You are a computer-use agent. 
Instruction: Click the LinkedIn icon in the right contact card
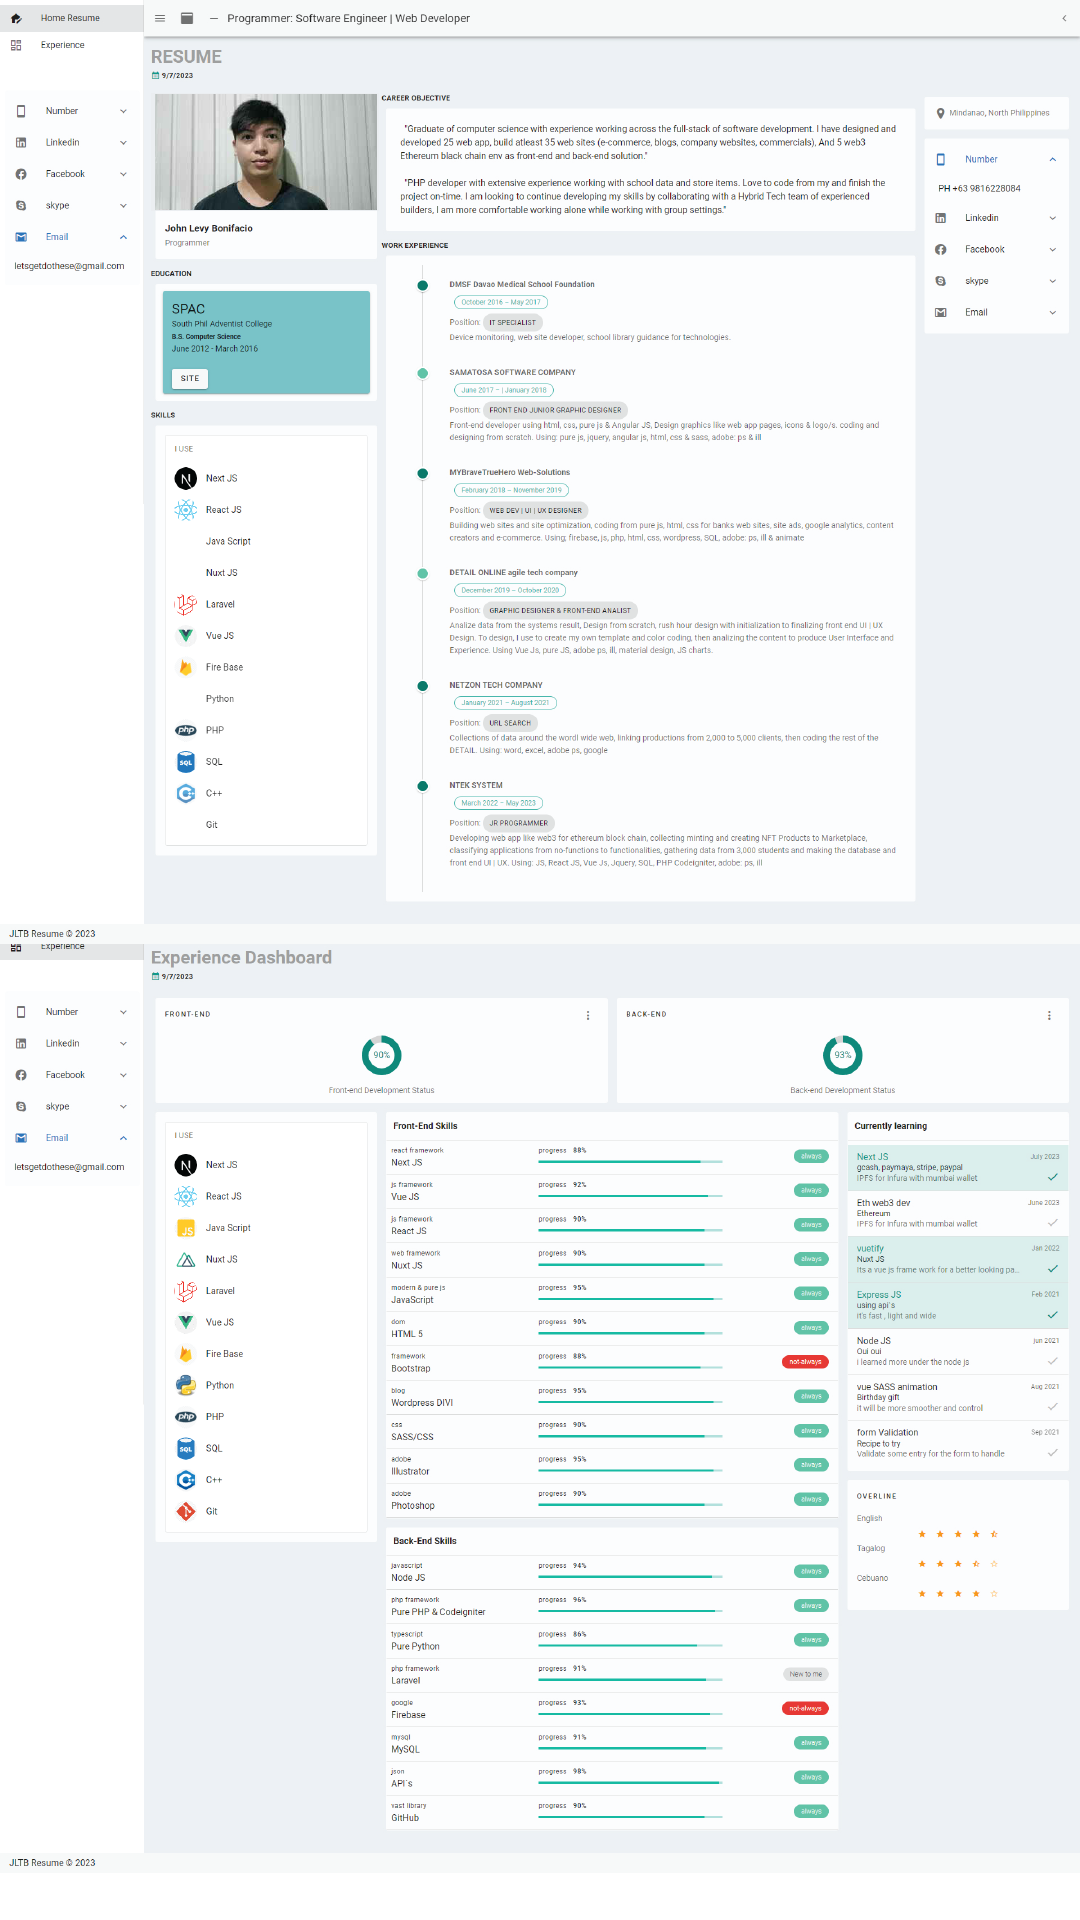[x=940, y=218]
